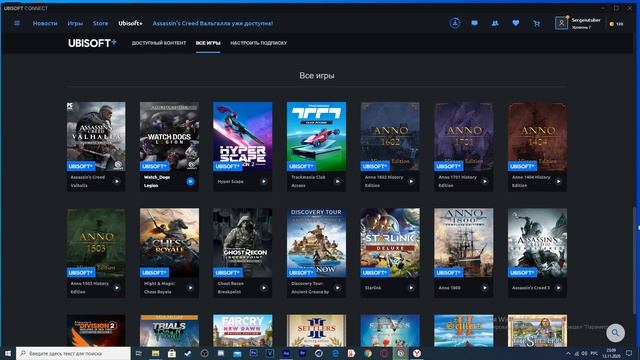Click the Windows Start button
Image resolution: width=640 pixels, height=360 pixels.
pos(8,353)
